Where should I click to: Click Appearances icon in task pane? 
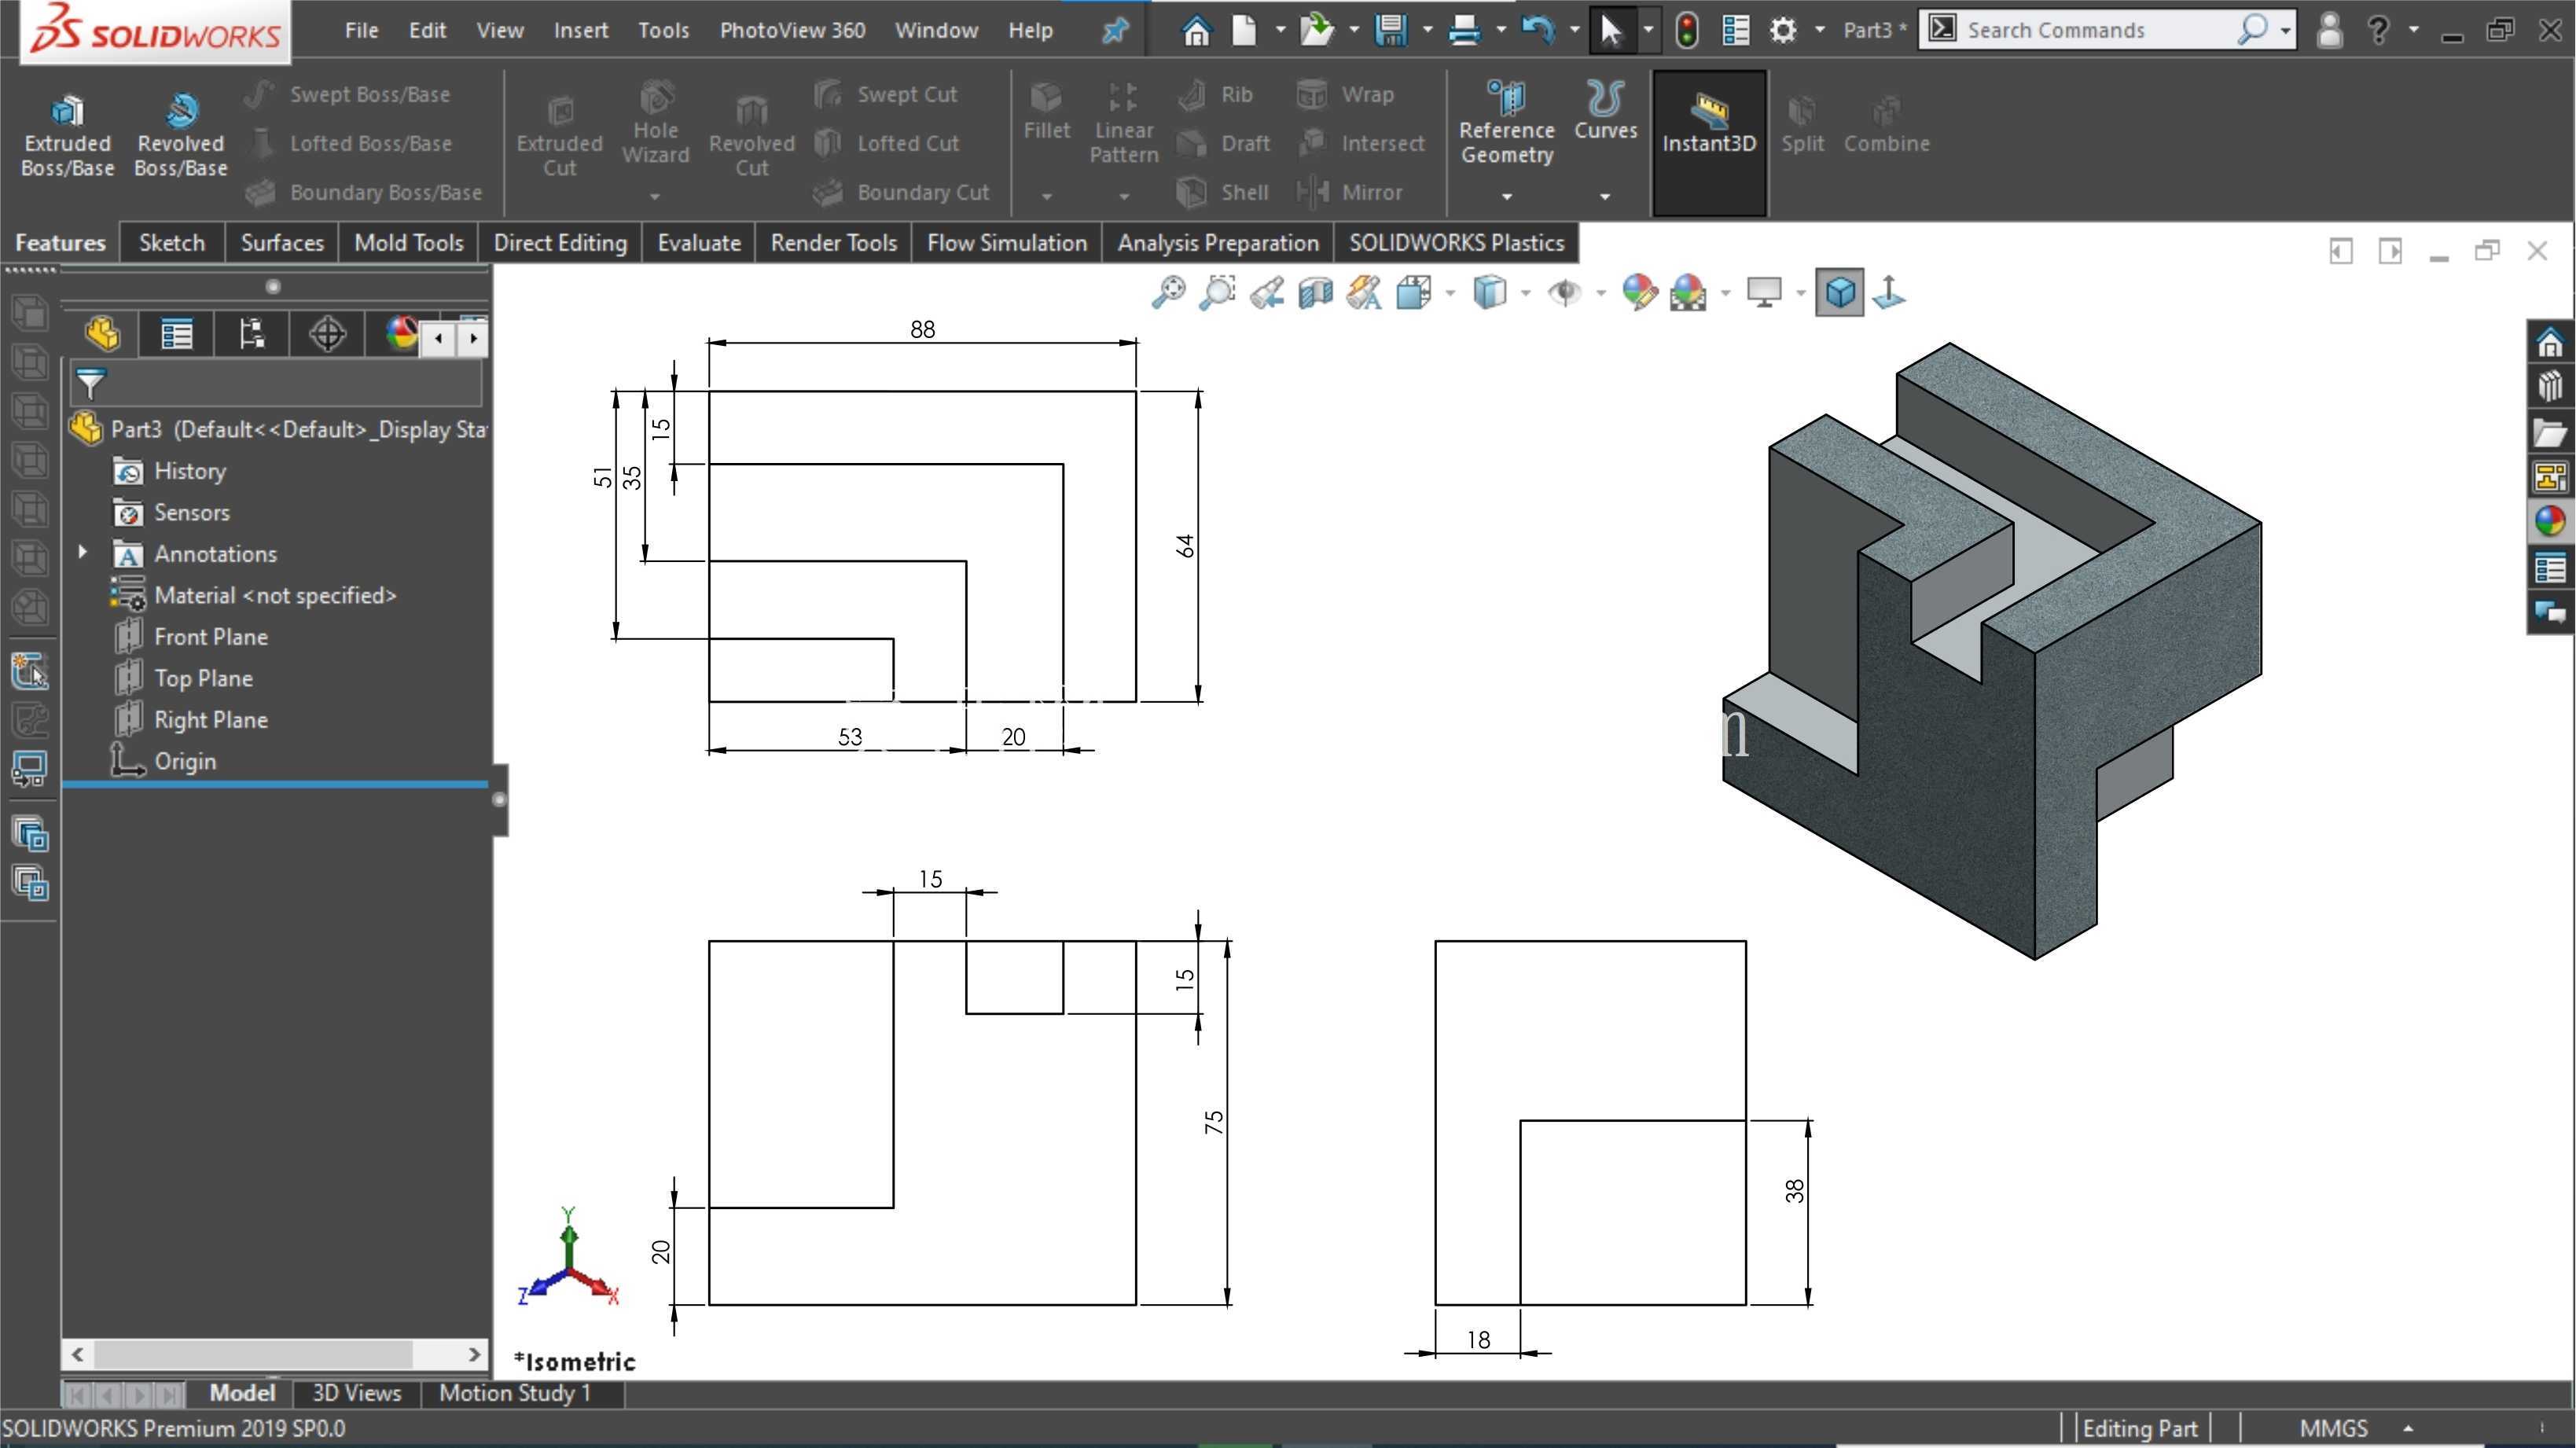tap(2549, 521)
